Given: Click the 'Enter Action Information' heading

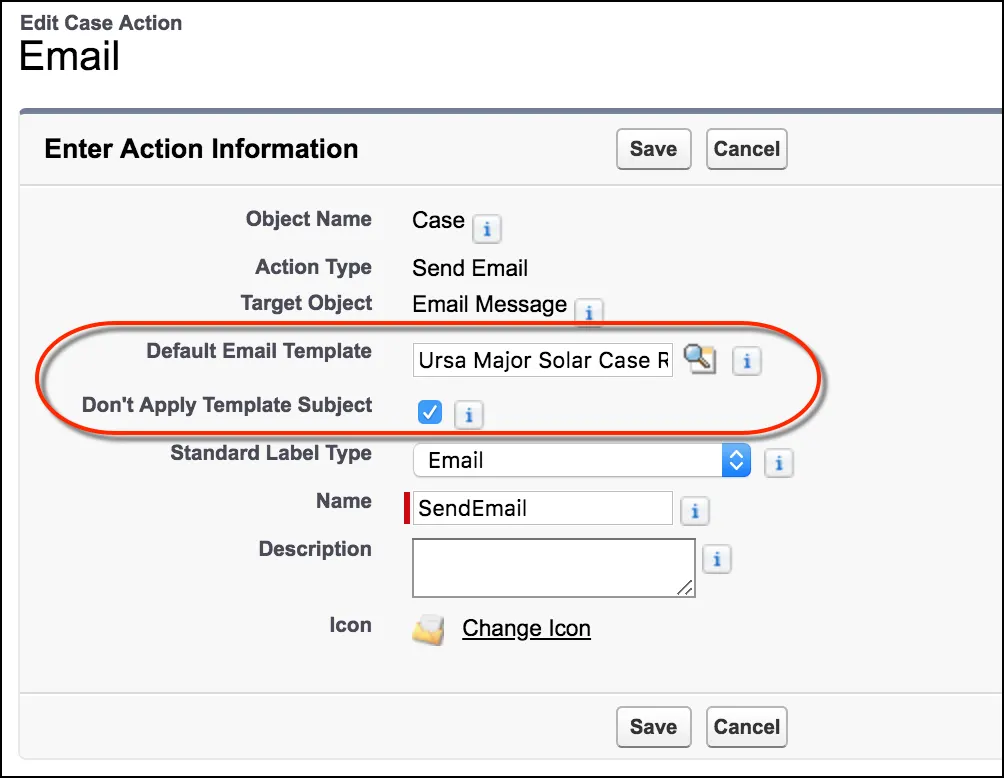Looking at the screenshot, I should pyautogui.click(x=201, y=149).
